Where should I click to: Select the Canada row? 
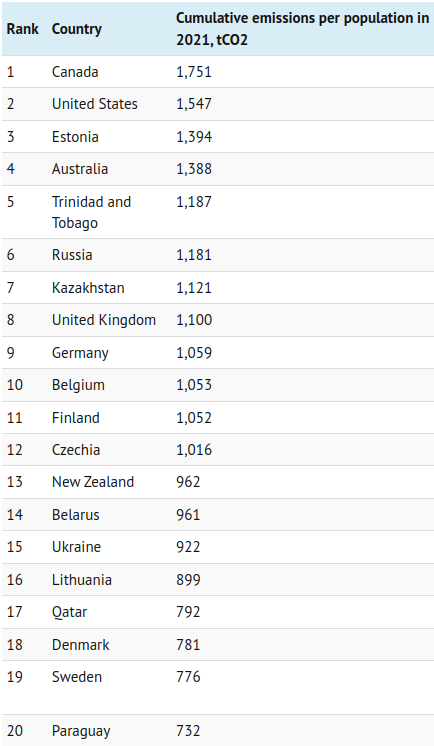(x=217, y=72)
